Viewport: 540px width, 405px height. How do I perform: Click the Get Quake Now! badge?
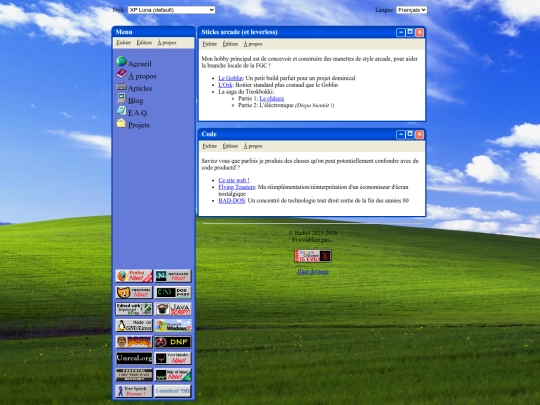pos(173,359)
